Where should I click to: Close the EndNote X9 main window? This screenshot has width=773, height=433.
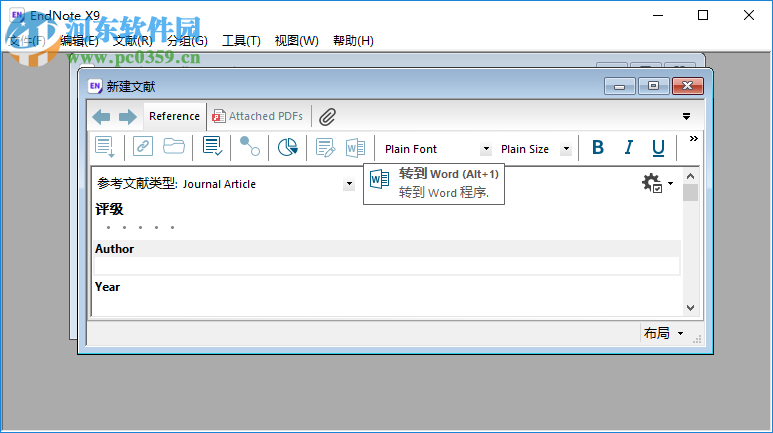[749, 15]
